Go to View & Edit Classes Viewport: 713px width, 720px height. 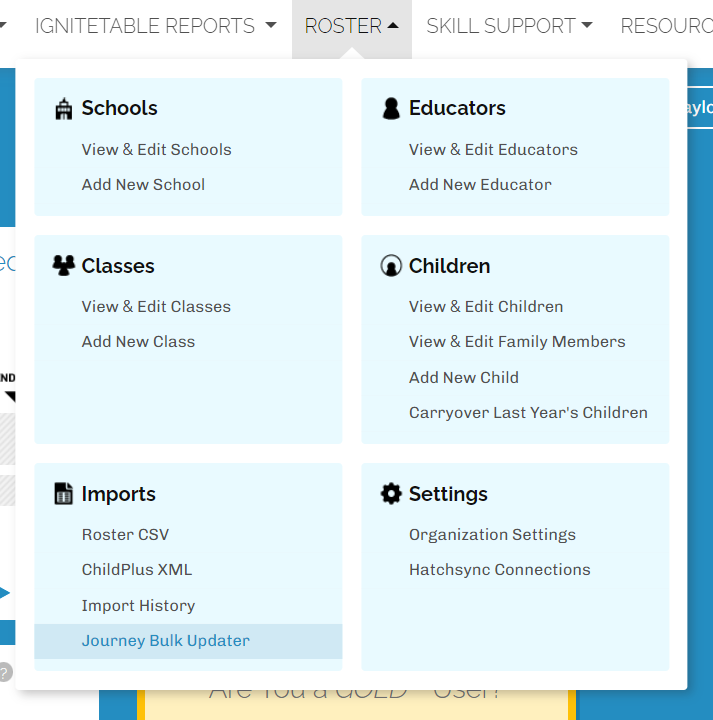156,307
